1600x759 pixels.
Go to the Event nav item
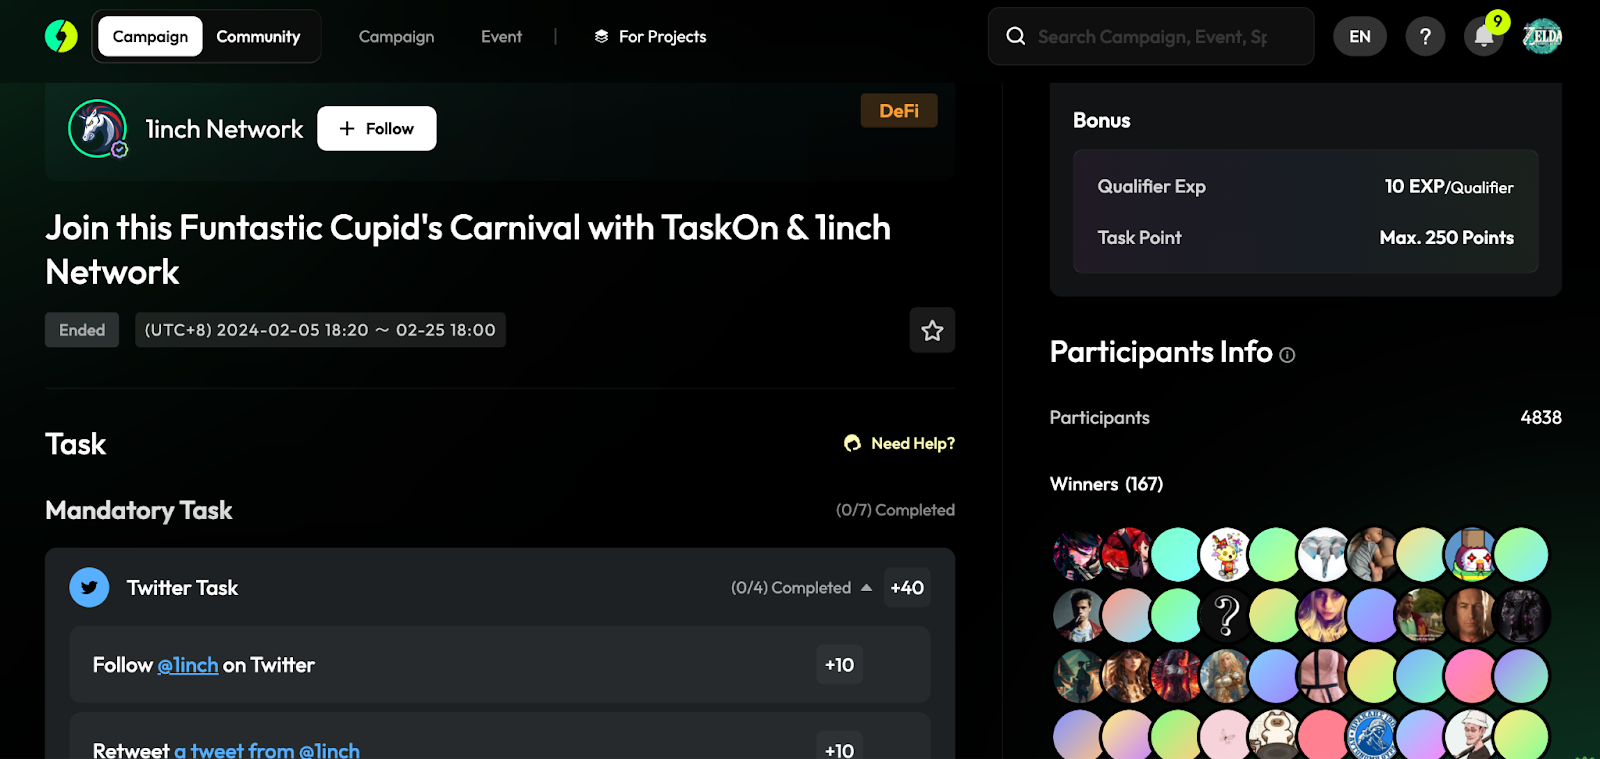click(501, 37)
